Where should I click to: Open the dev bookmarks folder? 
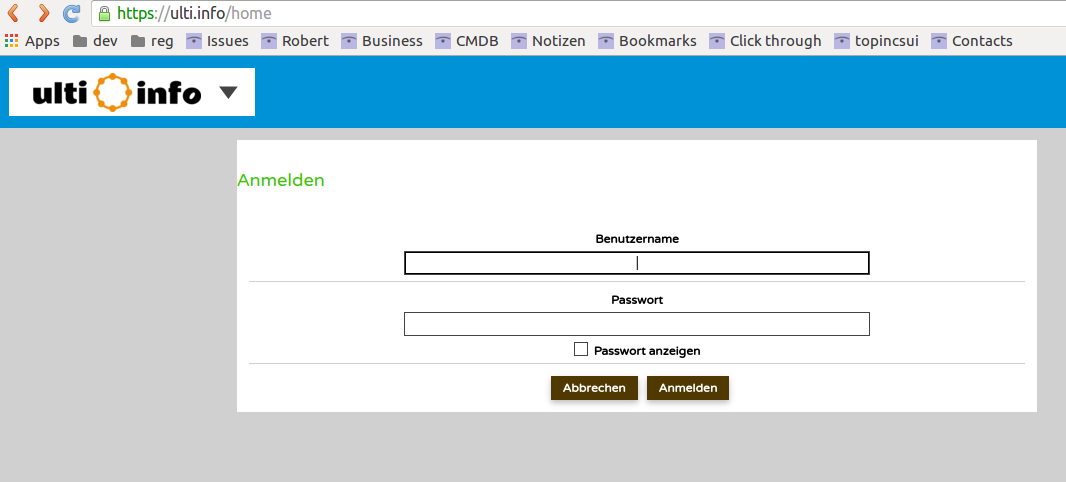95,41
